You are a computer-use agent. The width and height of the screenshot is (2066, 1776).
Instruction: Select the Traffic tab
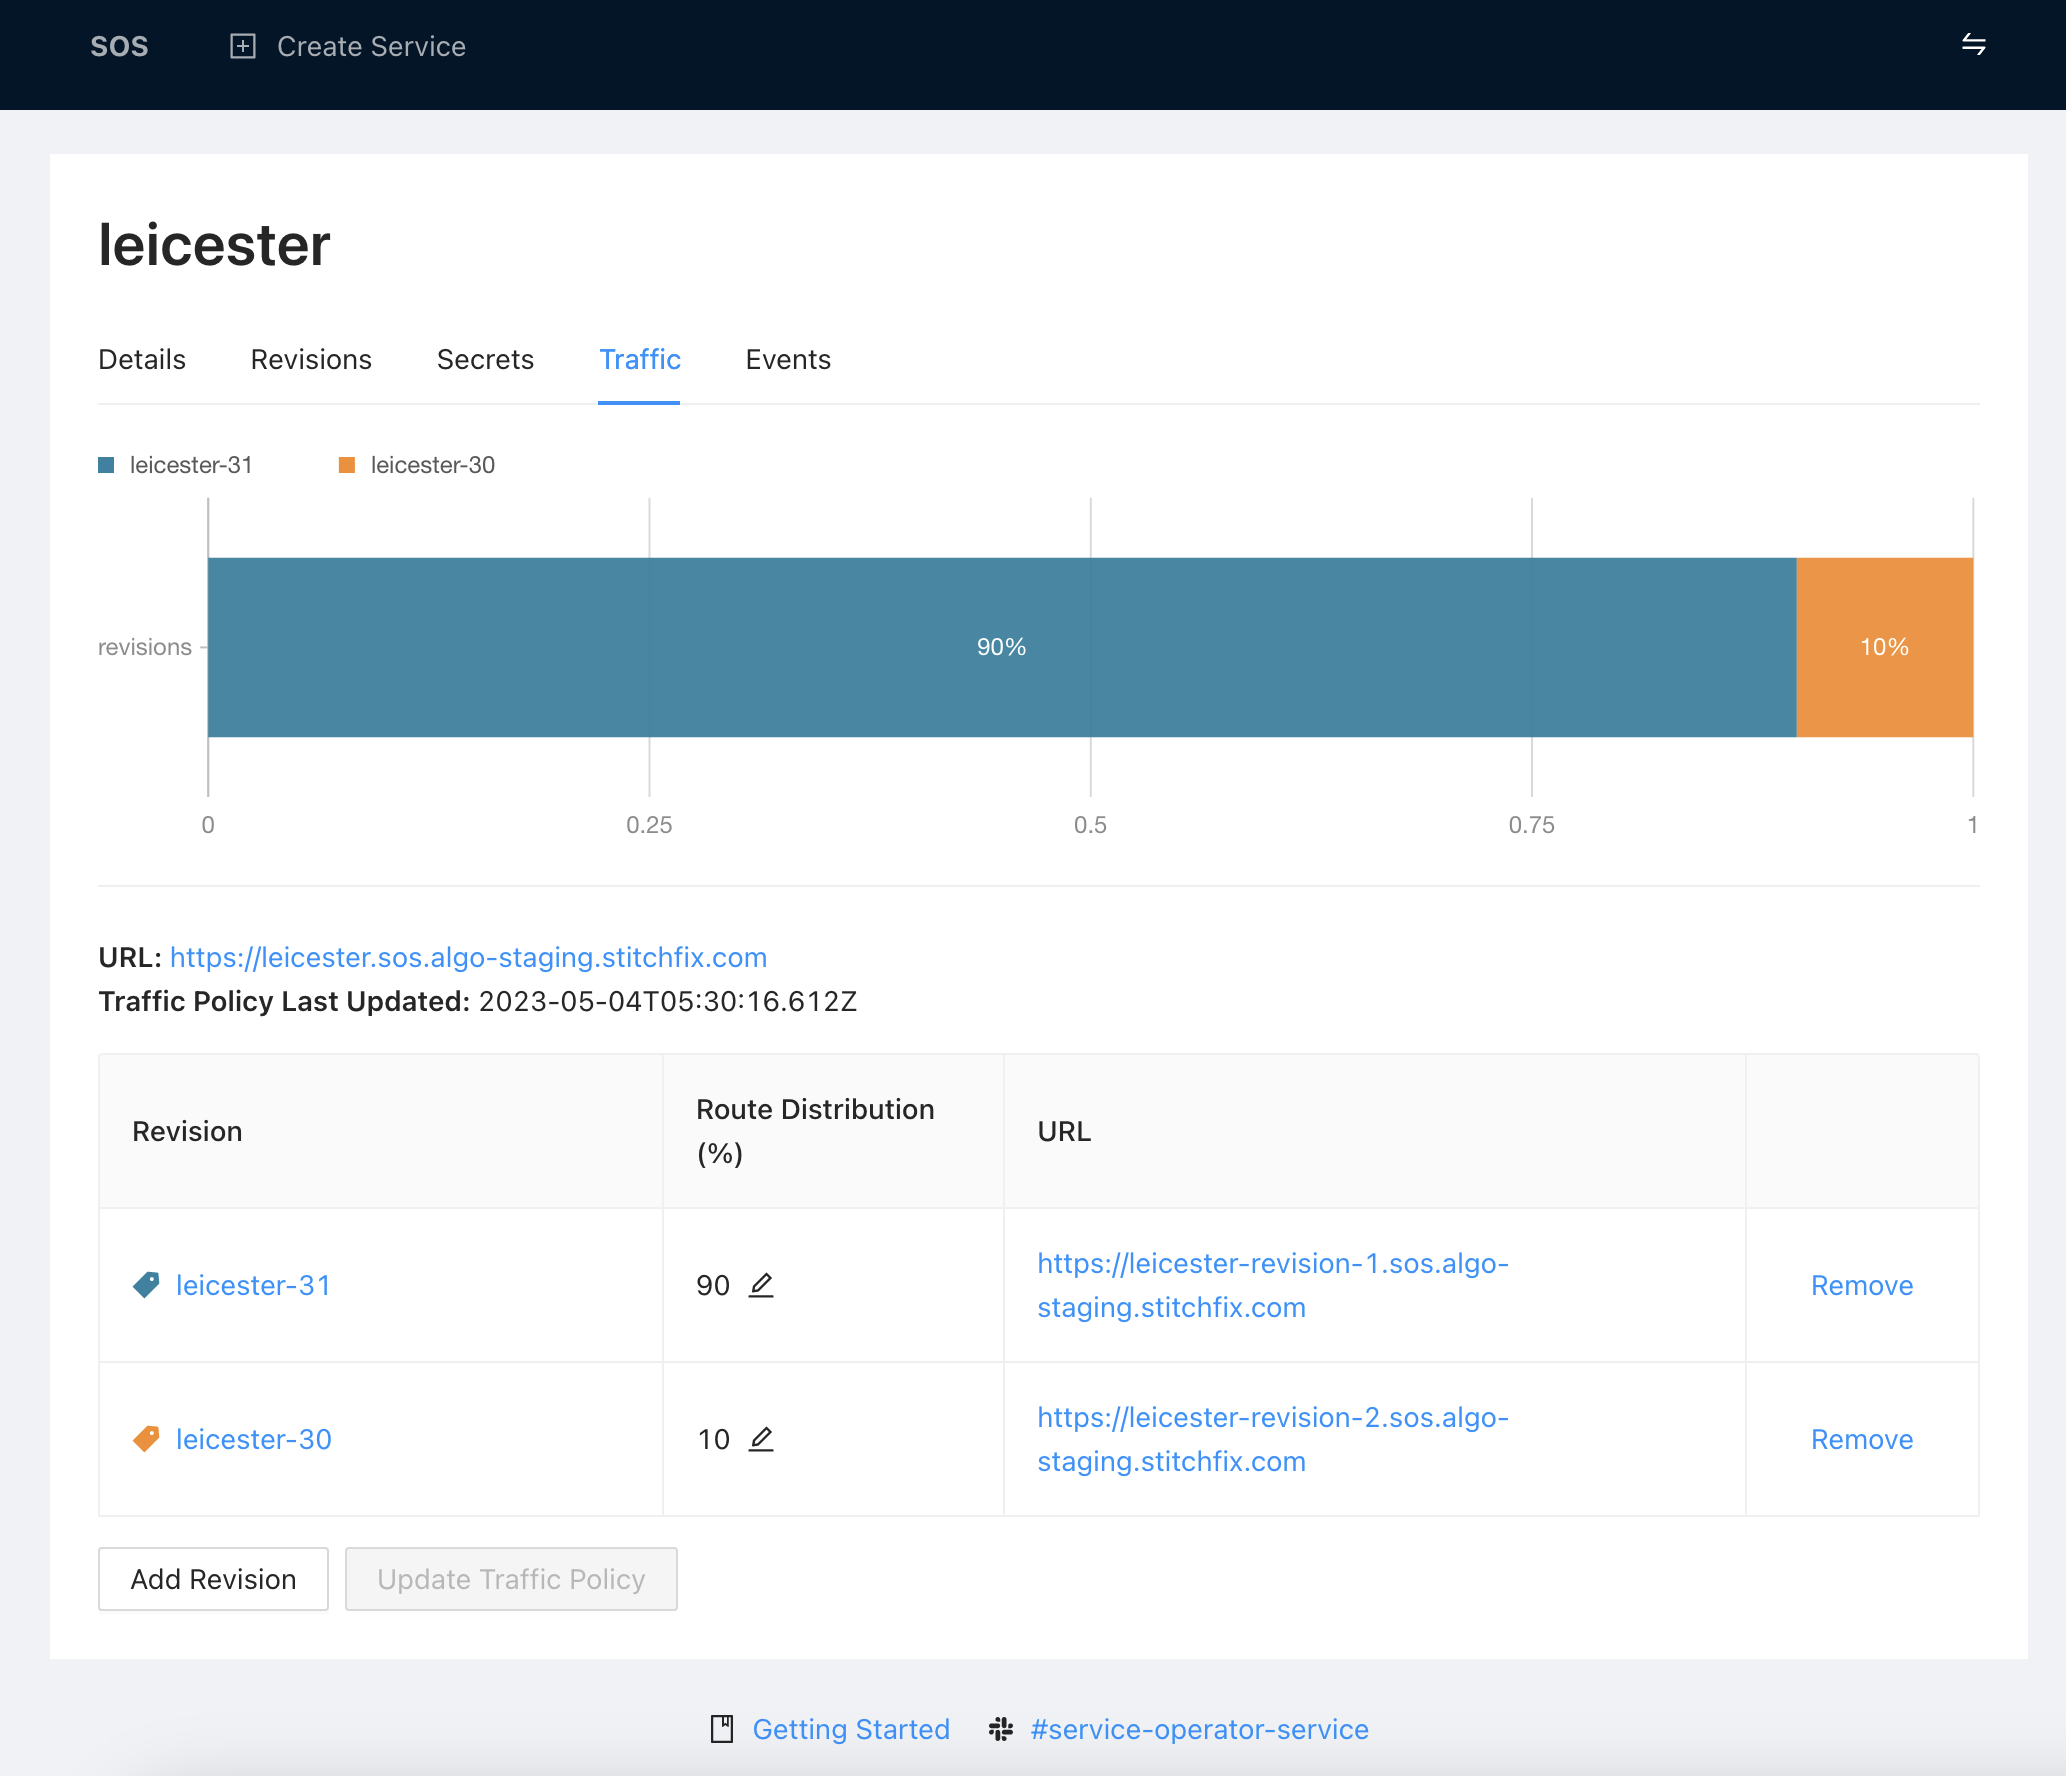click(x=639, y=360)
